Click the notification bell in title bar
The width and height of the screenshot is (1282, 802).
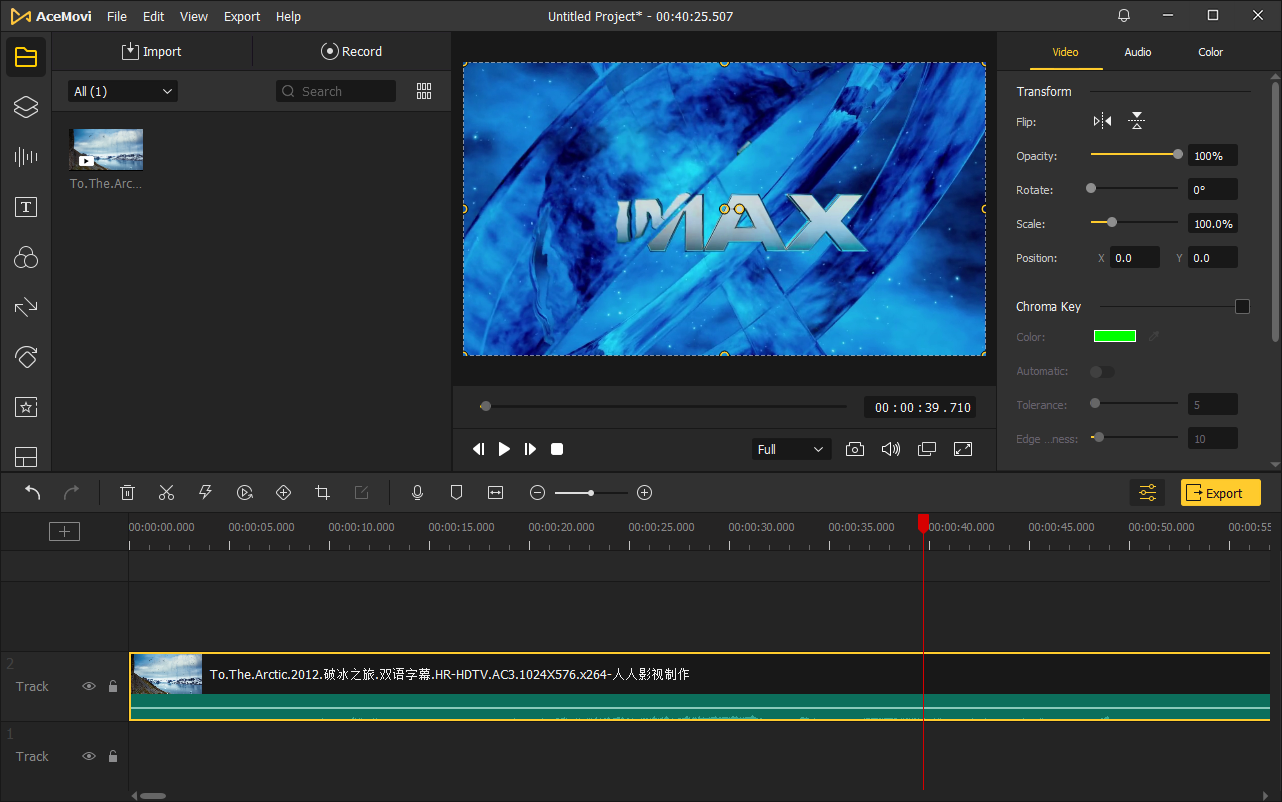pos(1124,16)
